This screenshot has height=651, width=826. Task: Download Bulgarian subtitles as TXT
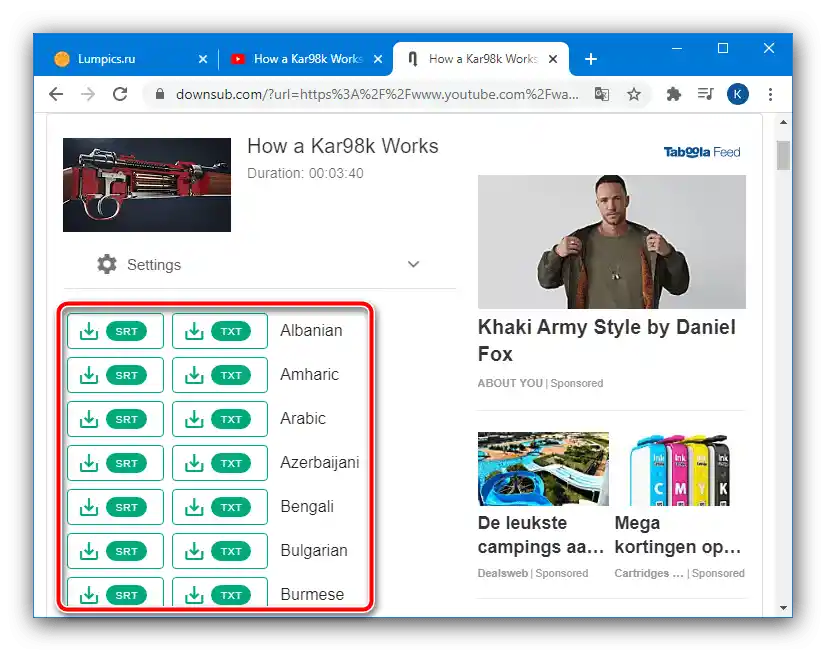pyautogui.click(x=220, y=551)
